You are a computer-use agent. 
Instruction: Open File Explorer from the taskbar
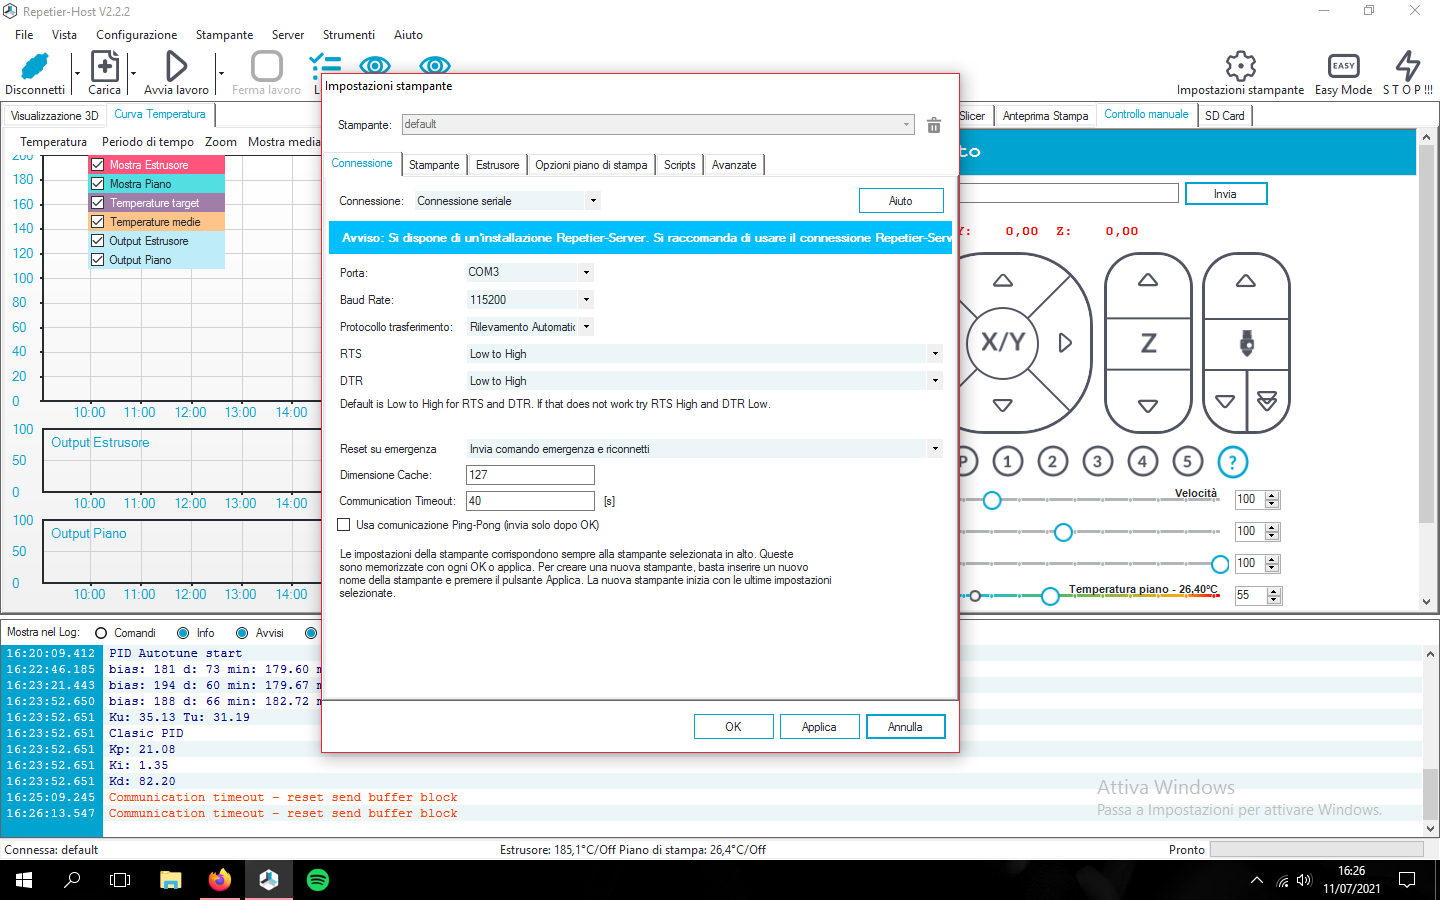[171, 880]
